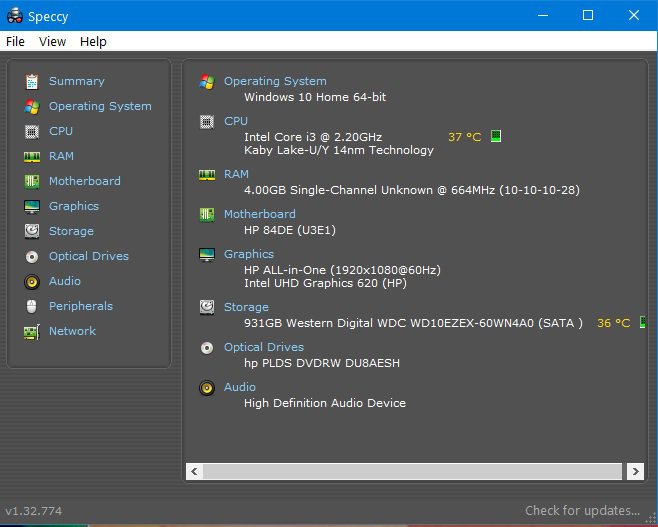Click the Graphics monitor icon in summary panel
The height and width of the screenshot is (527, 658).
[207, 254]
